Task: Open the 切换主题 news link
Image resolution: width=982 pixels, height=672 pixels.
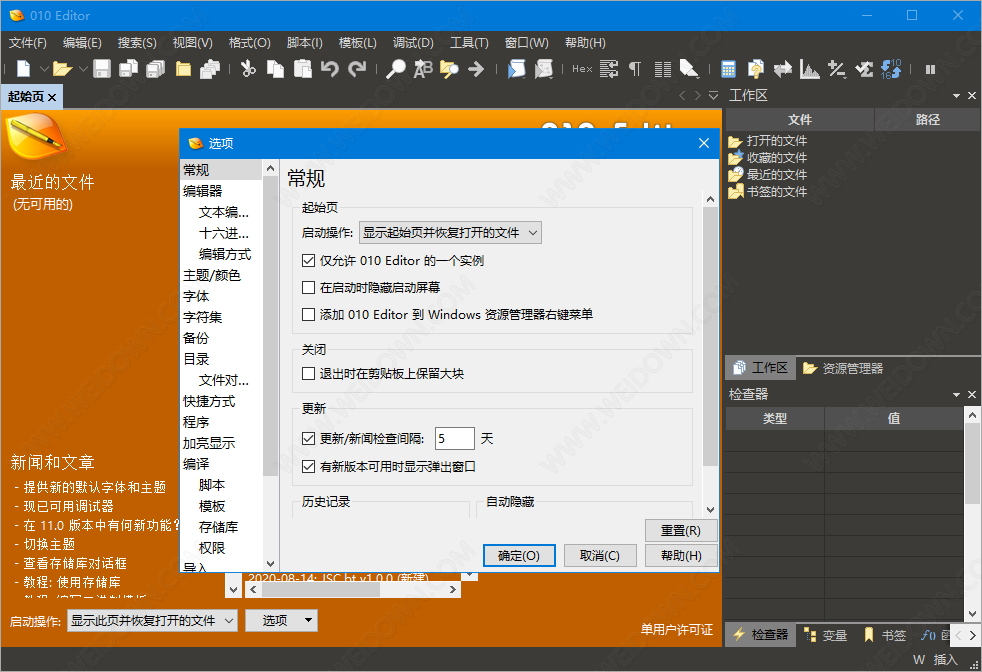Action: pyautogui.click(x=49, y=544)
